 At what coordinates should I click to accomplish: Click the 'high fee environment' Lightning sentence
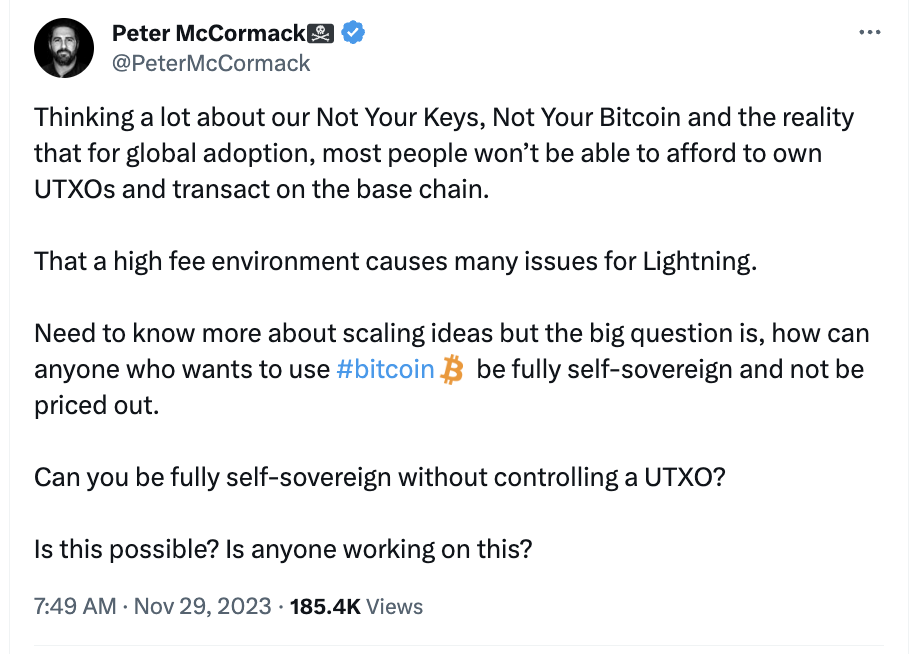tap(396, 261)
